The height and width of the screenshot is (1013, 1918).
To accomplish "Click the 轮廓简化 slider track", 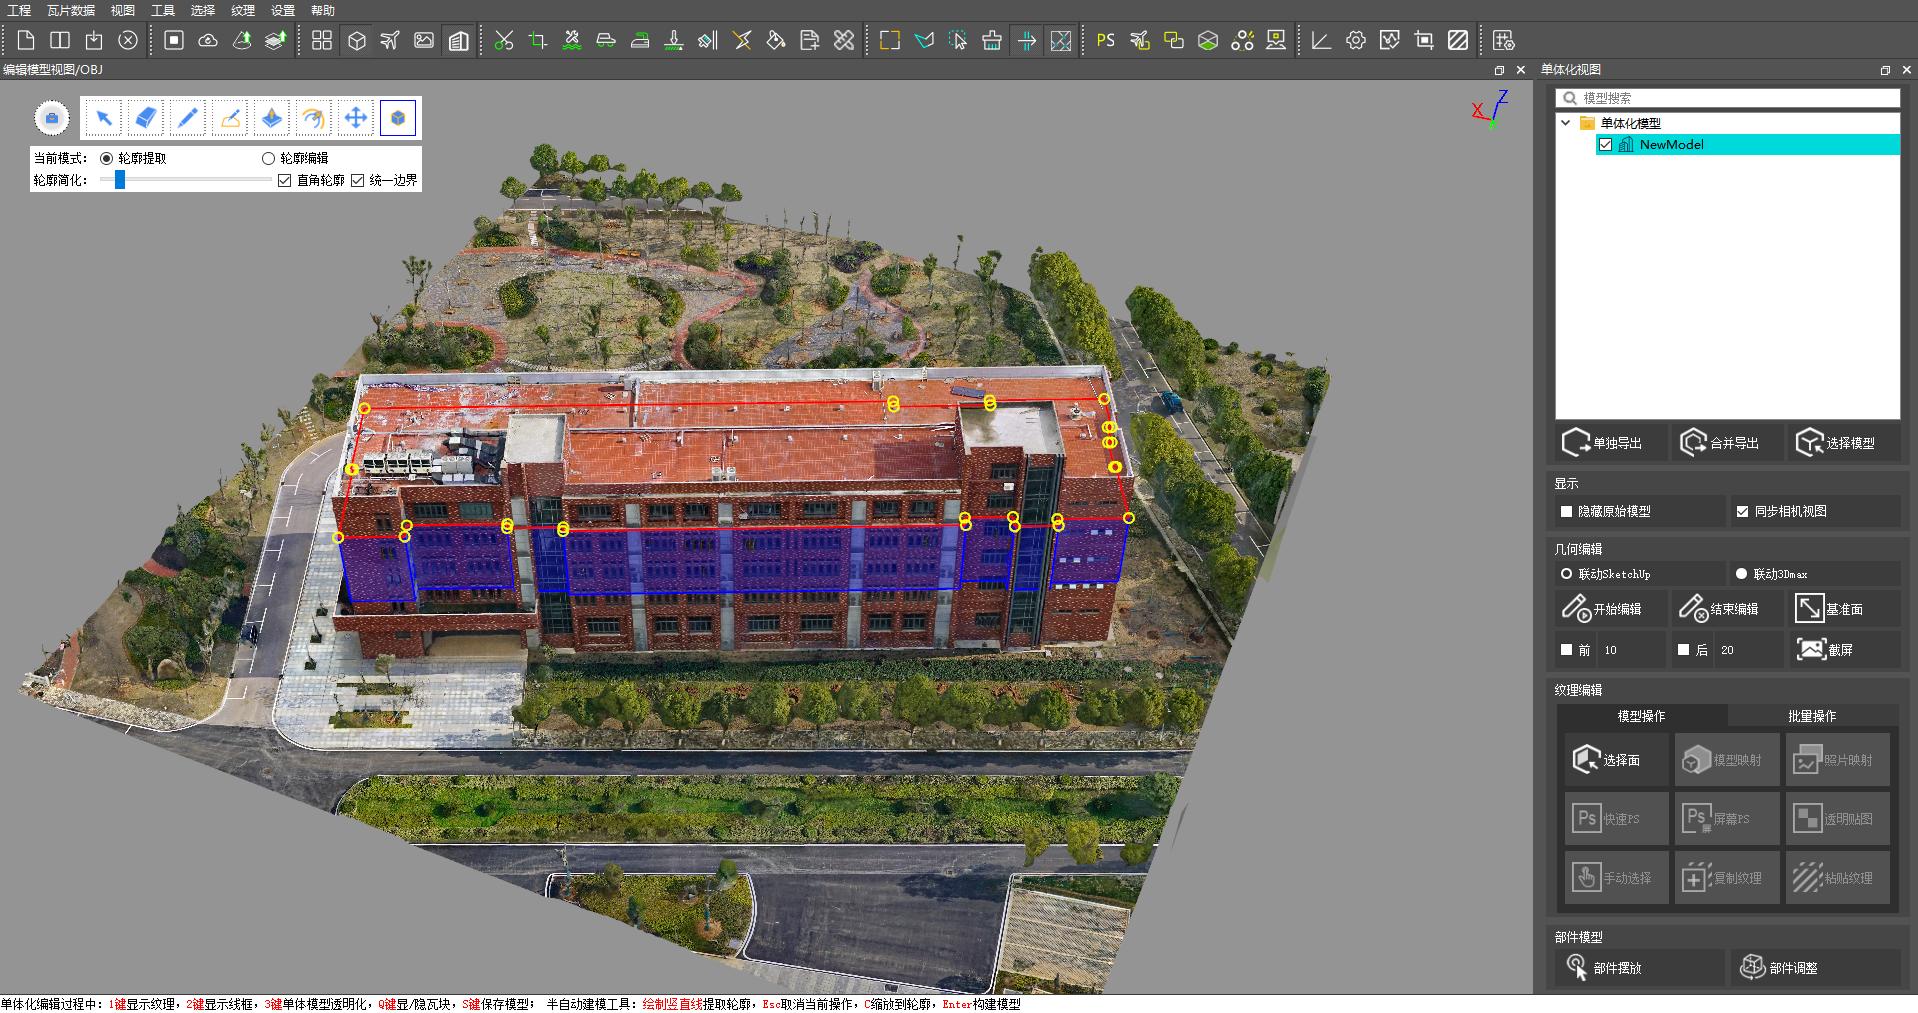I will 186,180.
